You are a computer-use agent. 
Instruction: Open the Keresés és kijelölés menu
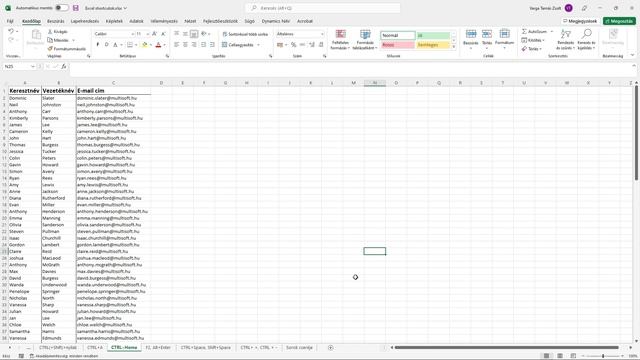(x=586, y=40)
